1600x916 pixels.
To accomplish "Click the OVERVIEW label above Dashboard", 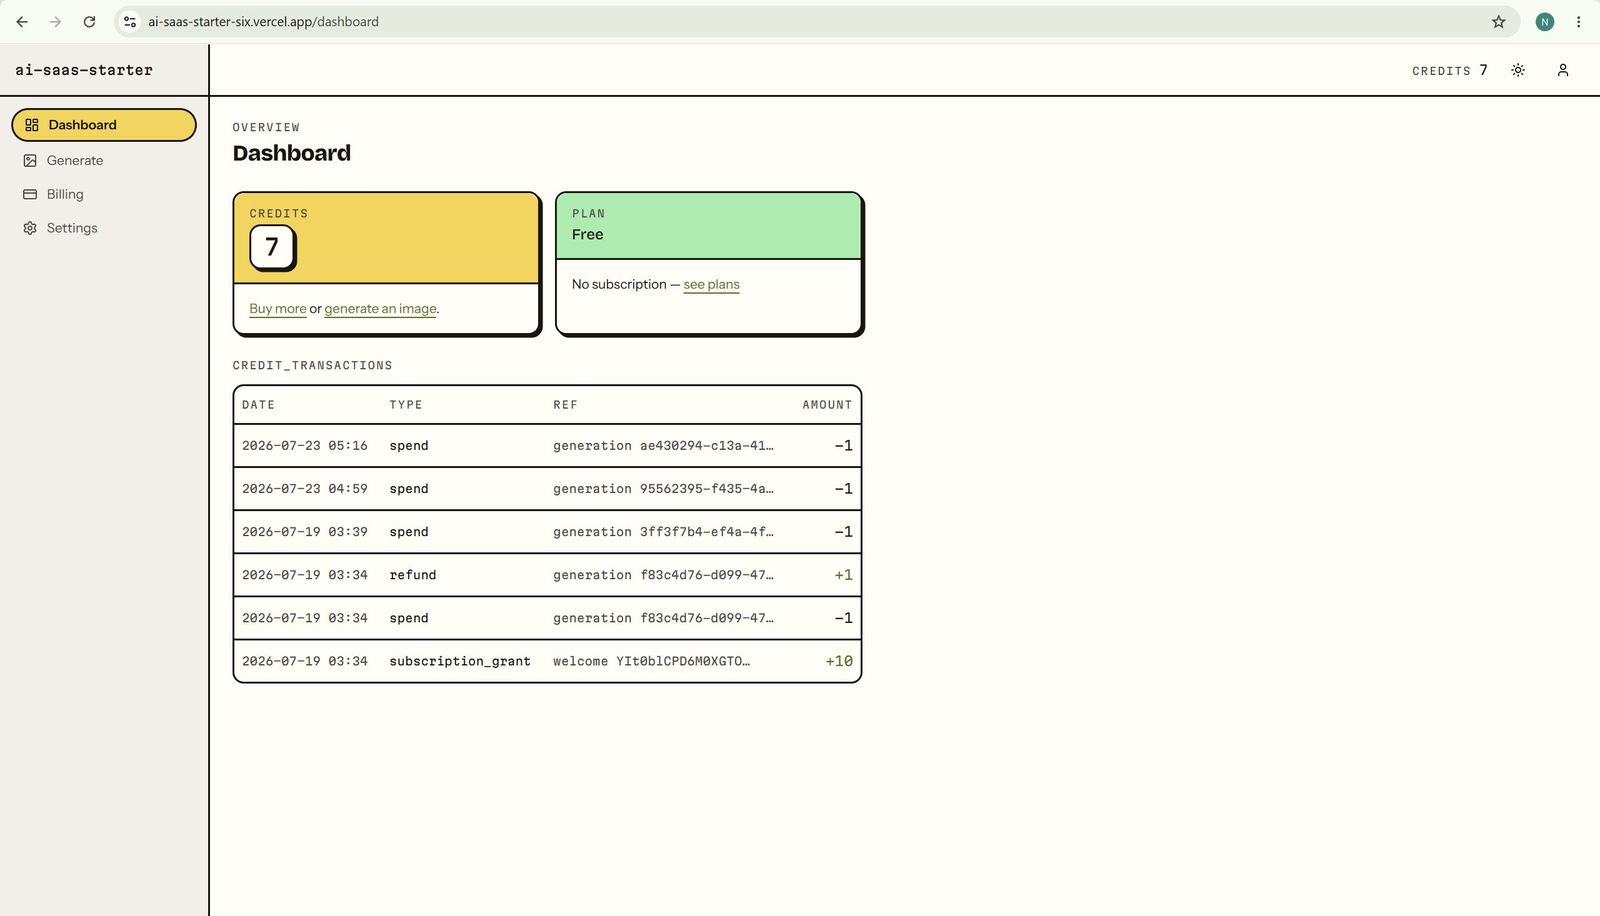I will [x=266, y=128].
